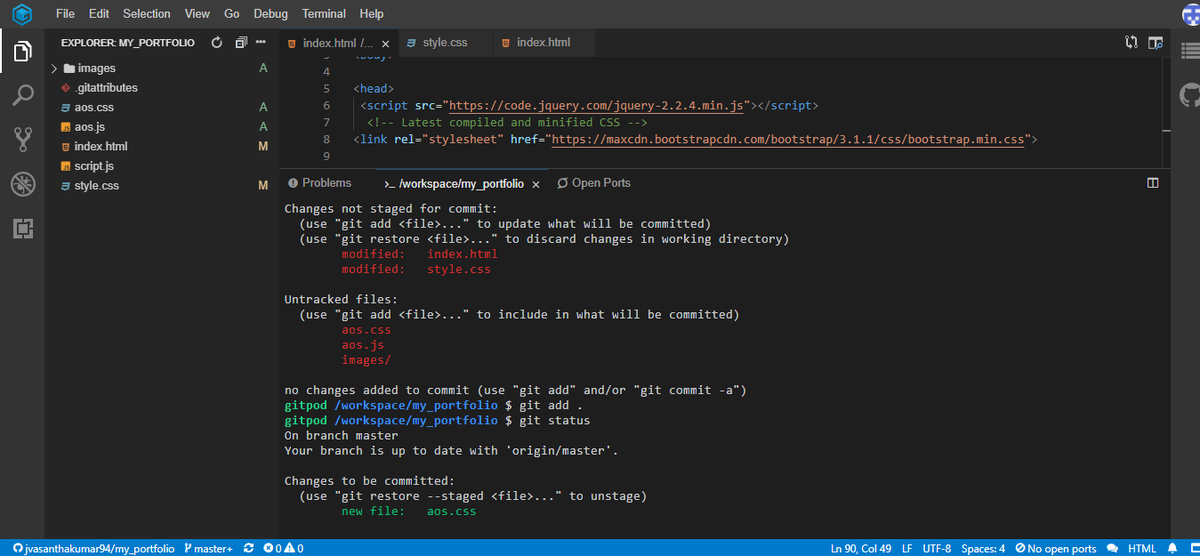Change the LF end-of-line setting
This screenshot has width=1200, height=556.
908,548
